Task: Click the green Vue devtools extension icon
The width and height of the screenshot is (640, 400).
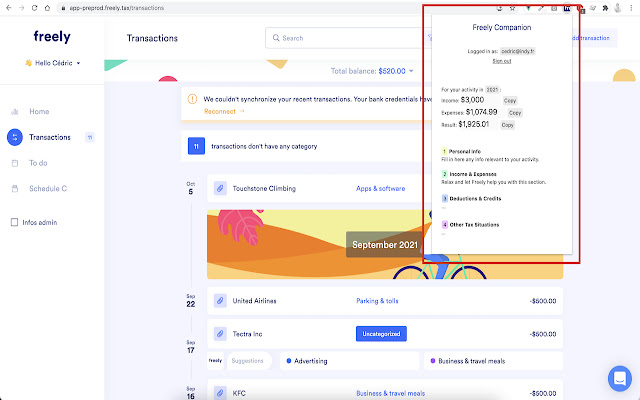Action: (528, 8)
